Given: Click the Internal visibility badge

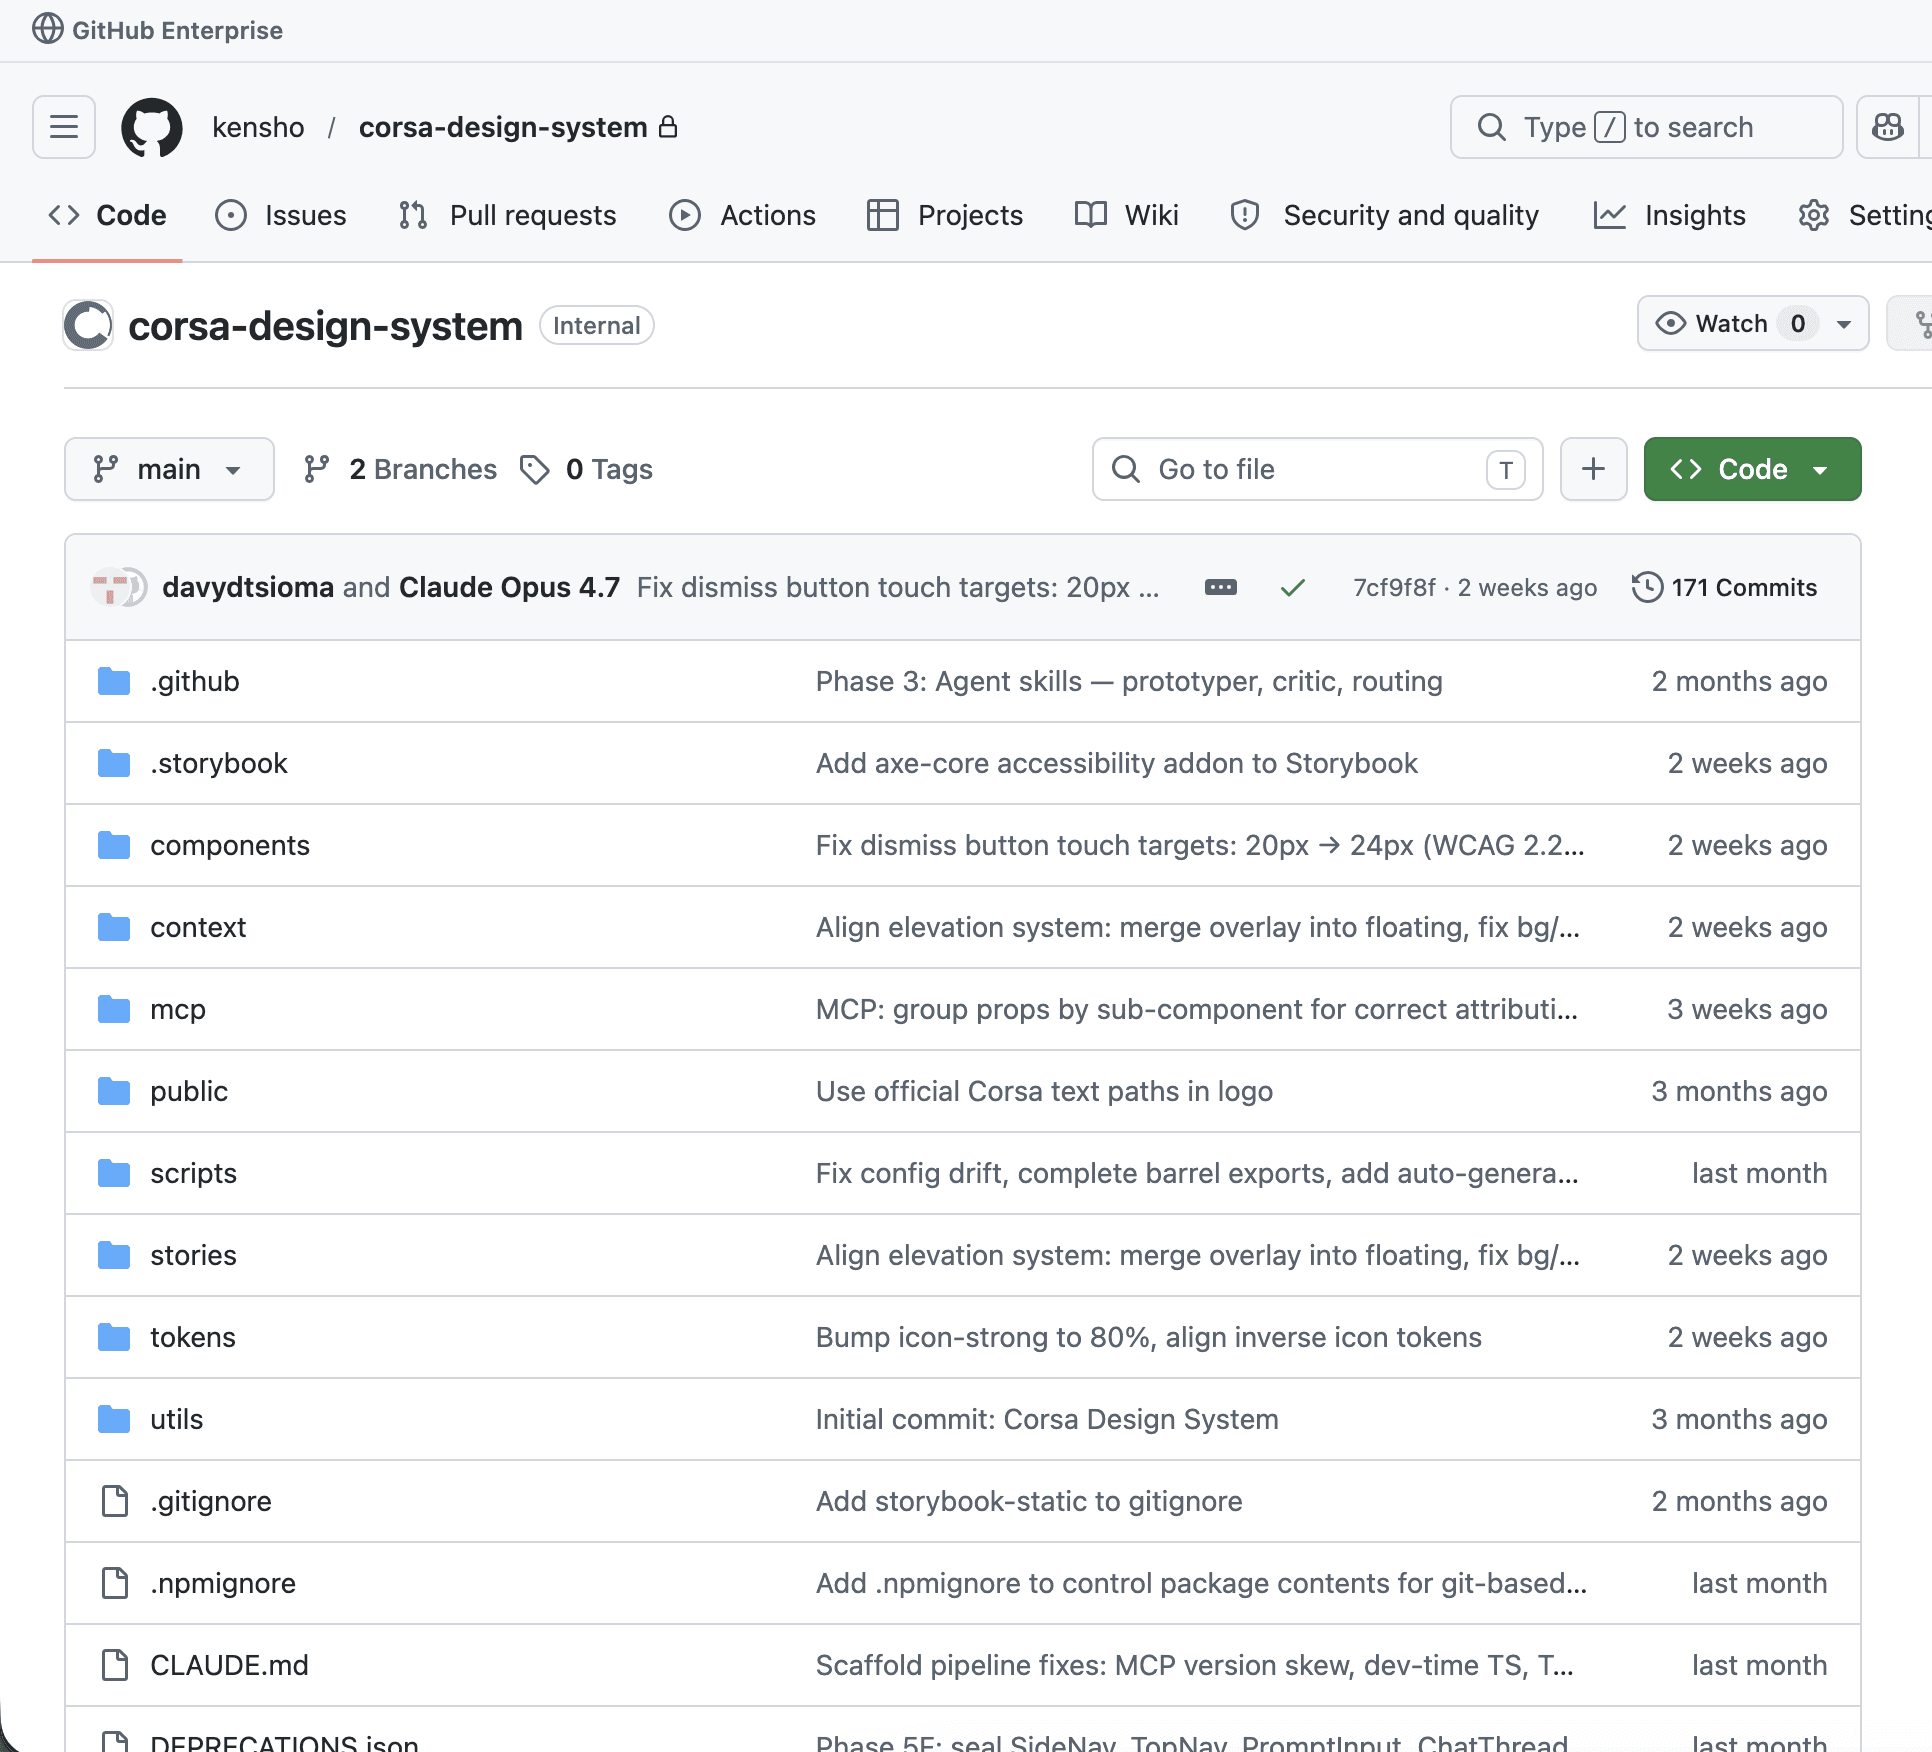Looking at the screenshot, I should tap(597, 325).
